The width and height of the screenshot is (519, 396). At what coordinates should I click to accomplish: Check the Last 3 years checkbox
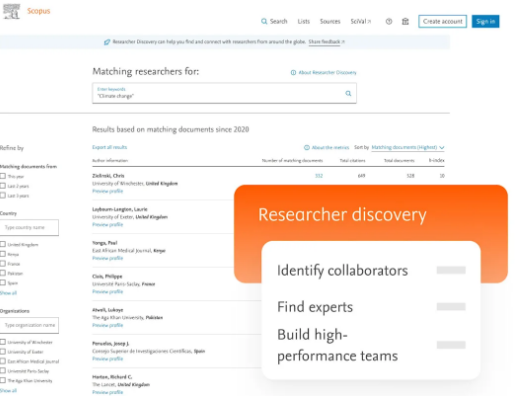(3, 195)
